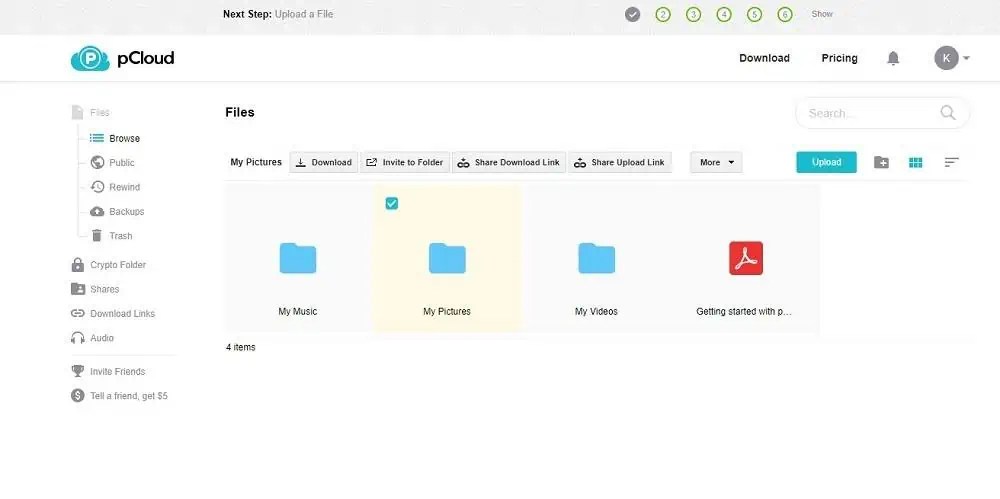The width and height of the screenshot is (1000, 499).
Task: Click the Trash bin icon
Action: pos(97,235)
